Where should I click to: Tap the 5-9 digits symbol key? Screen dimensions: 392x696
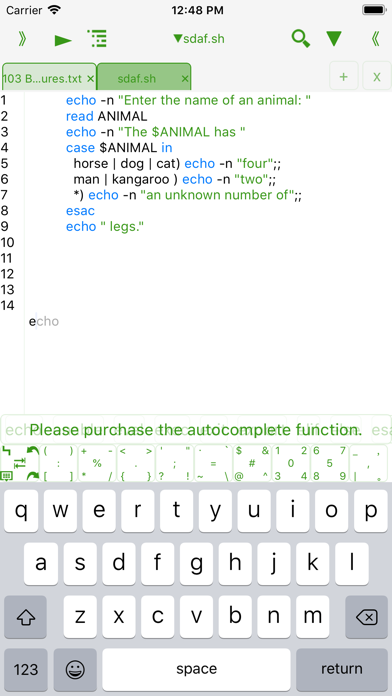(x=329, y=463)
